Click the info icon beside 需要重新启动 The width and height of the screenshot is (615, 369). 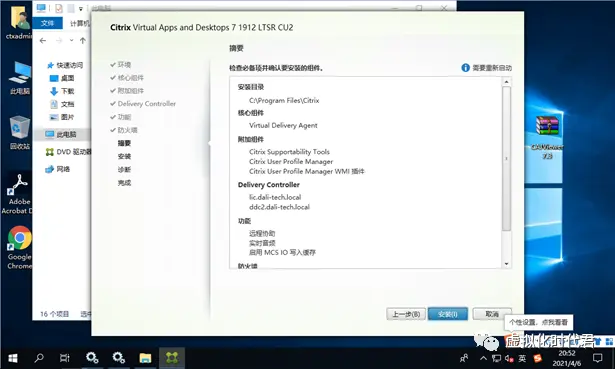[466, 68]
